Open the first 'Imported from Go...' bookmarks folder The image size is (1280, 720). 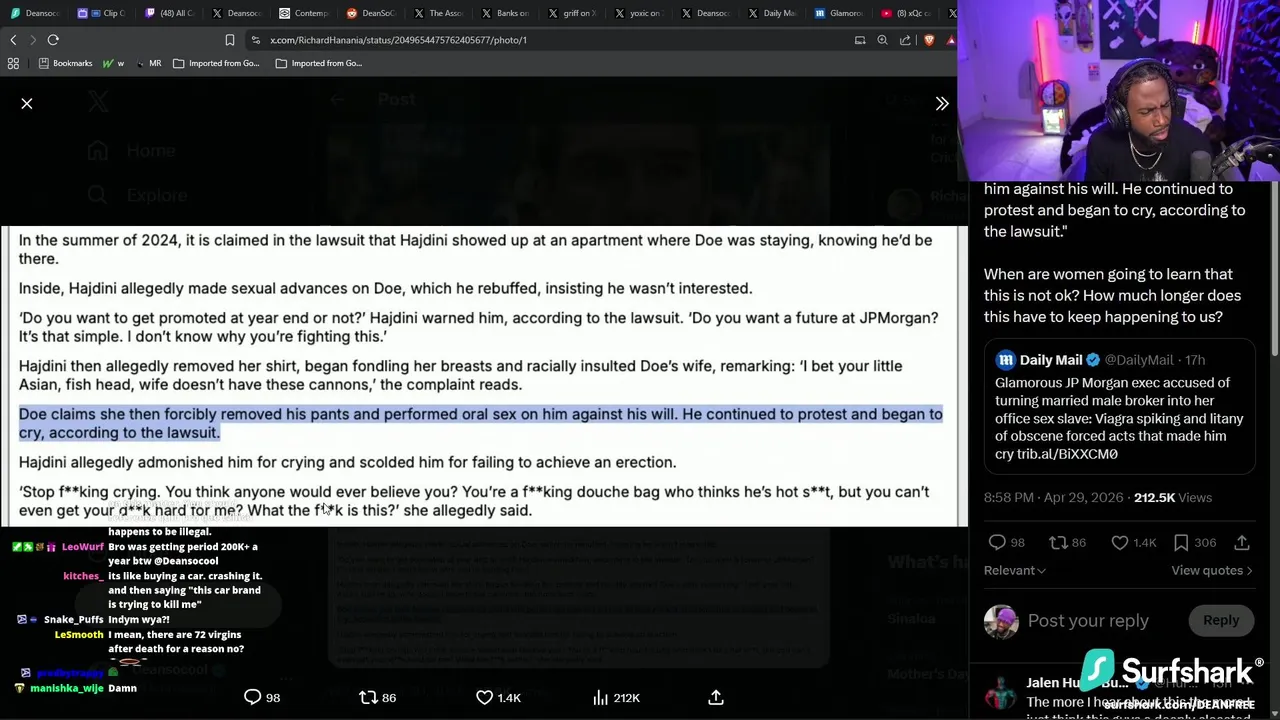pos(216,63)
